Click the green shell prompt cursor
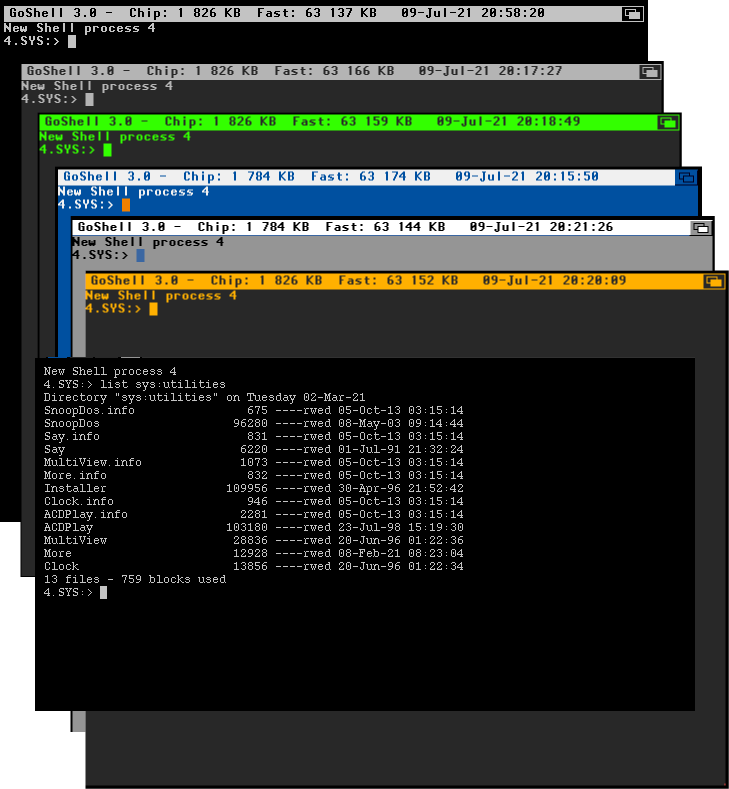This screenshot has width=729, height=789. (x=108, y=150)
